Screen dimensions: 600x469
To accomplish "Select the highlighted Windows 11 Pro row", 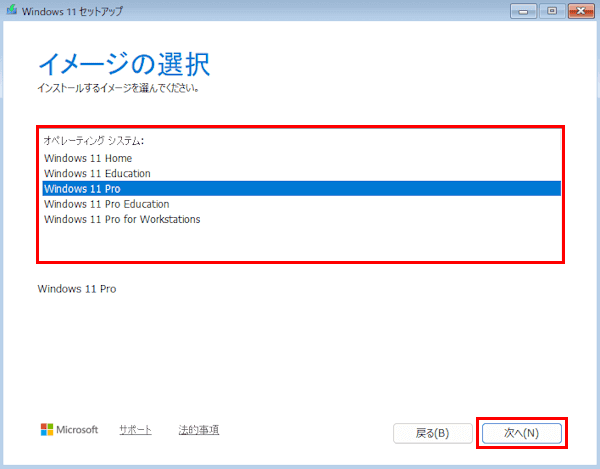I will pyautogui.click(x=301, y=189).
